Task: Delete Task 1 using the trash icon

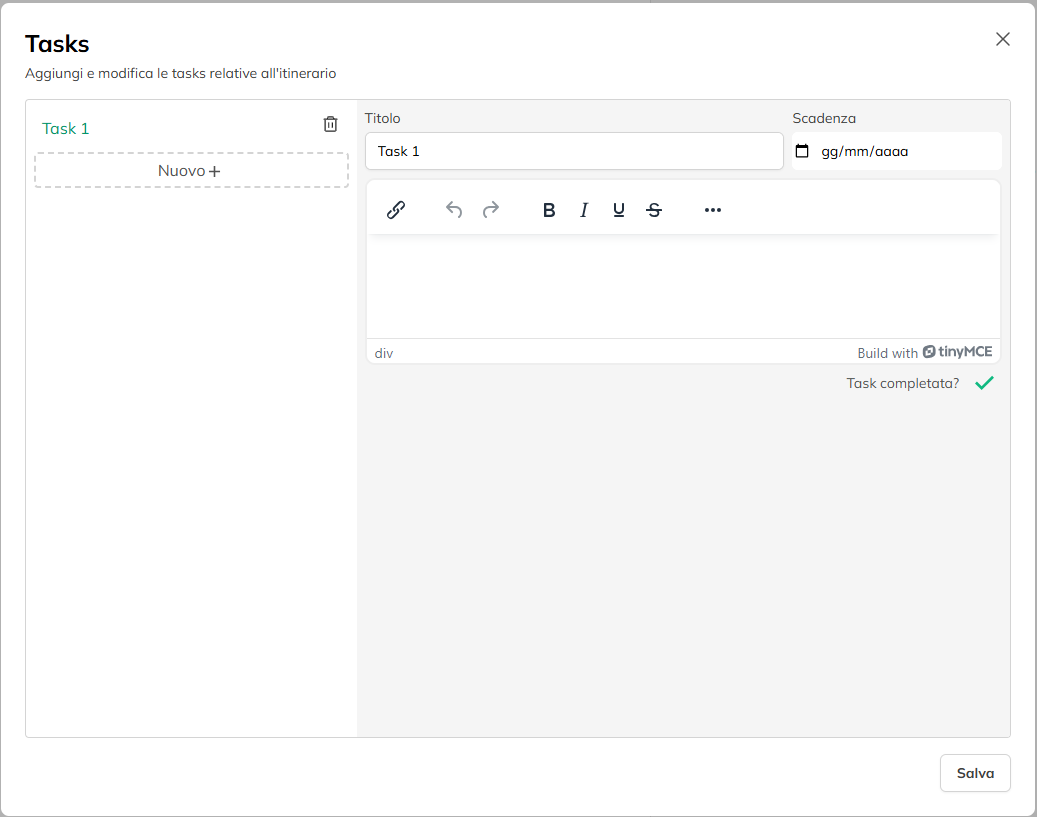Action: tap(330, 124)
